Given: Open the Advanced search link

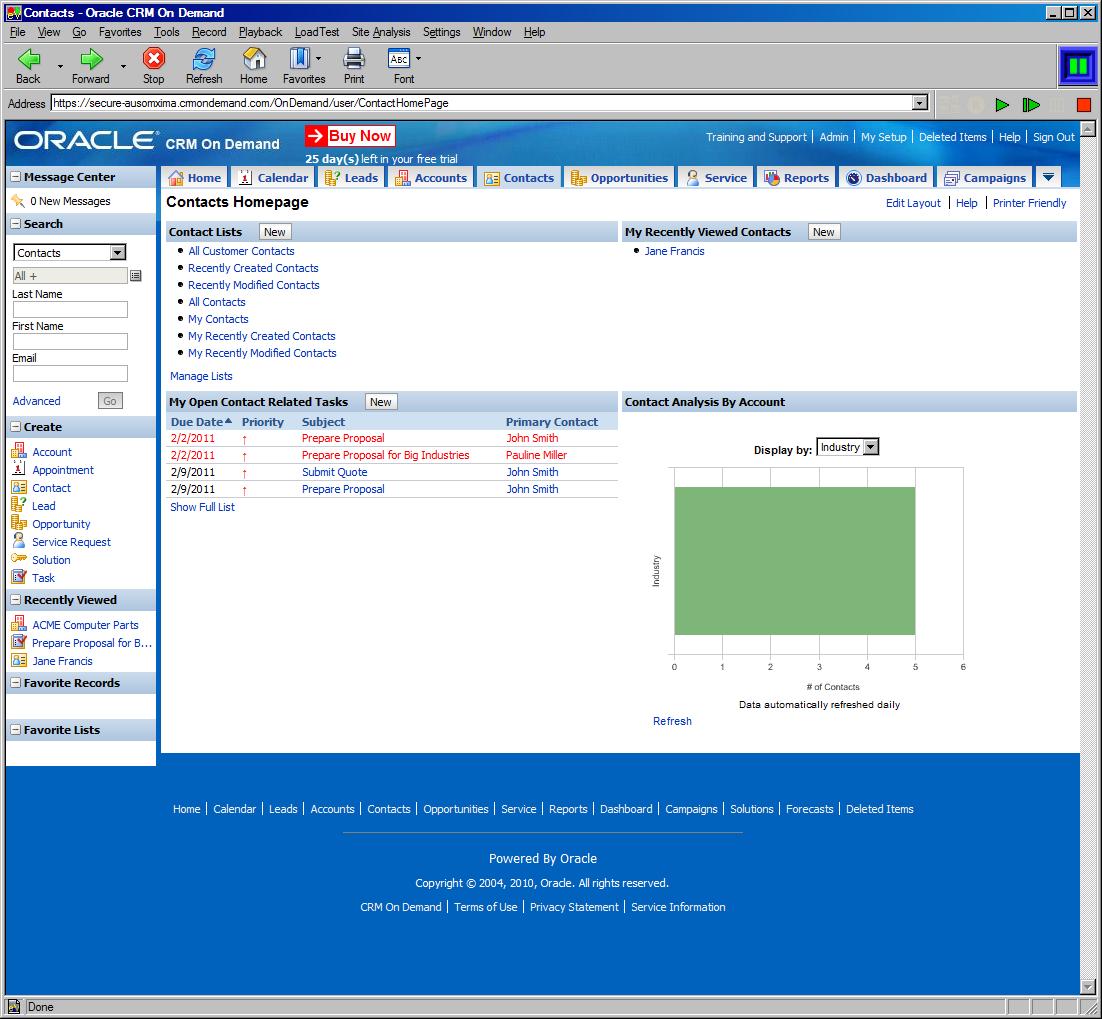Looking at the screenshot, I should click(37, 401).
